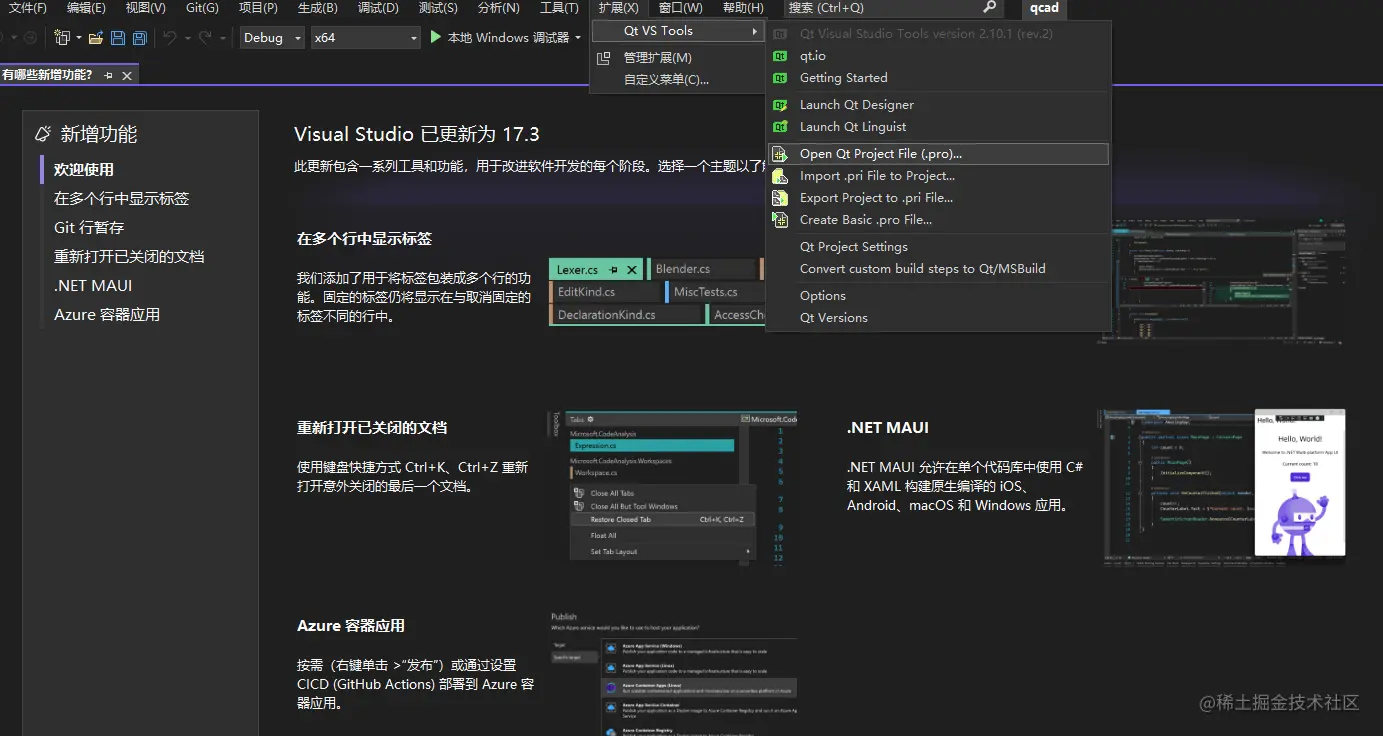
Task: Click the Redo arrow icon
Action: click(x=206, y=38)
